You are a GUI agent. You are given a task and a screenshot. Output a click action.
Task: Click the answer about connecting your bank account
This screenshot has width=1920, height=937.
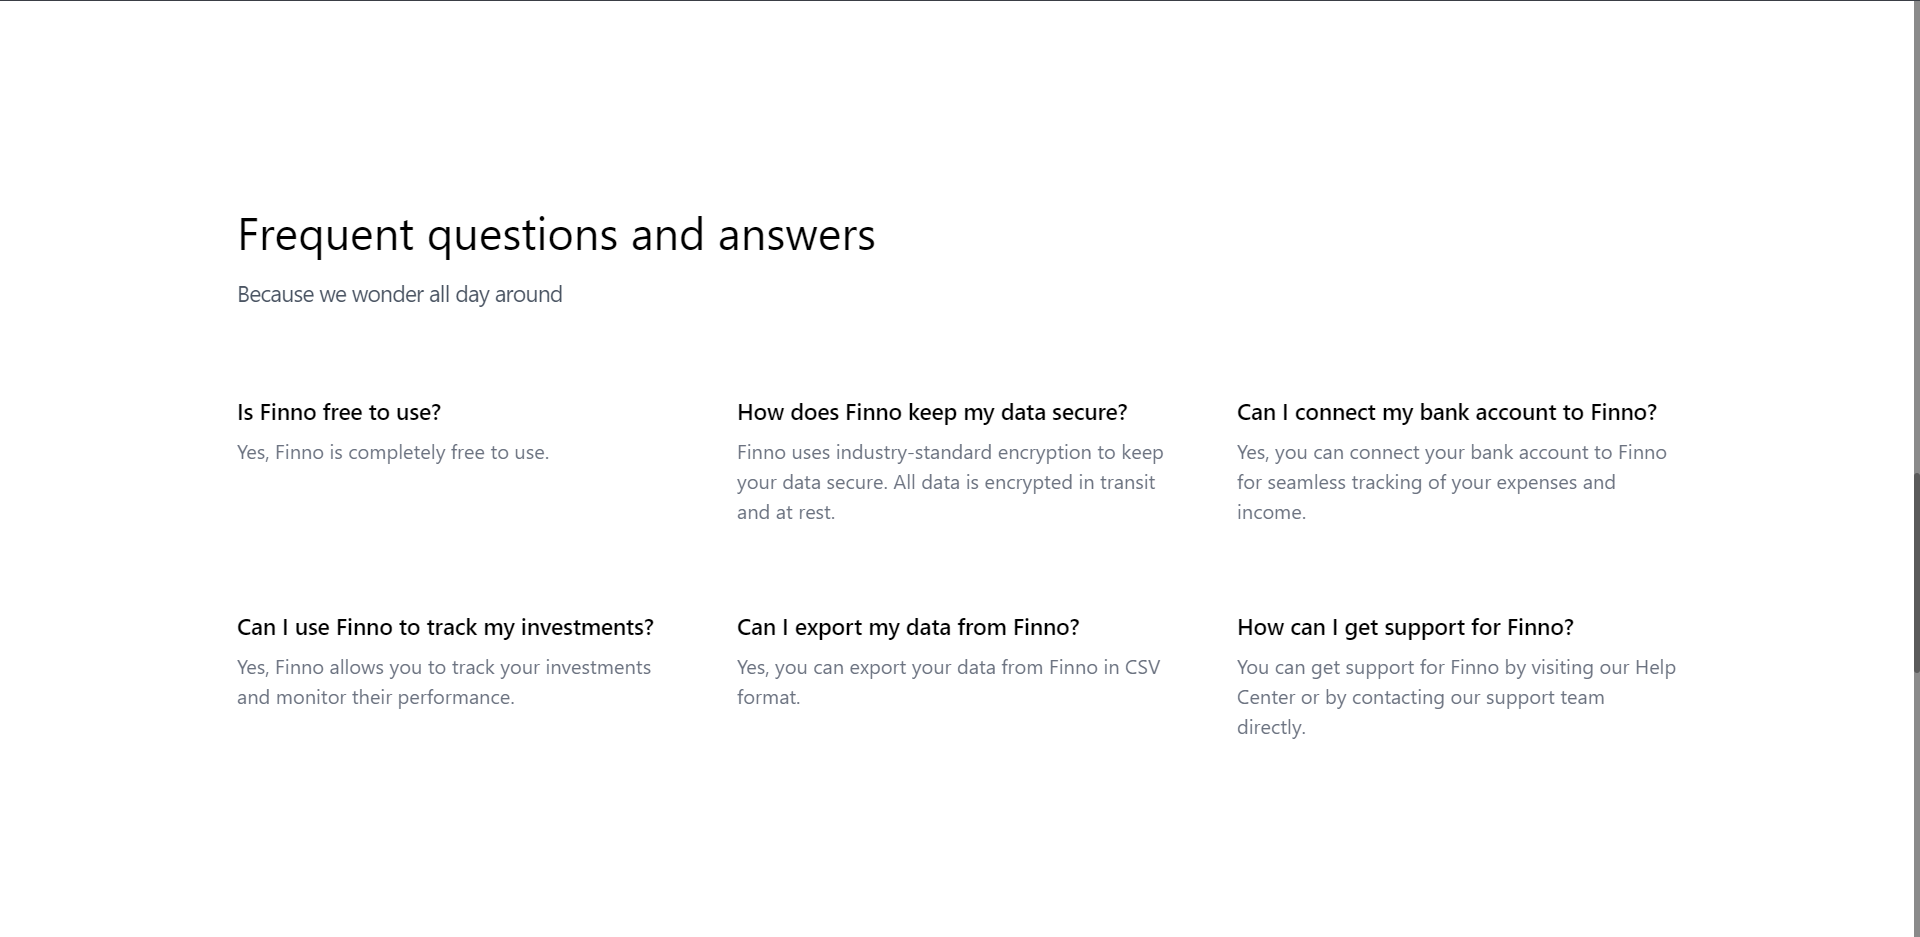click(x=1450, y=482)
